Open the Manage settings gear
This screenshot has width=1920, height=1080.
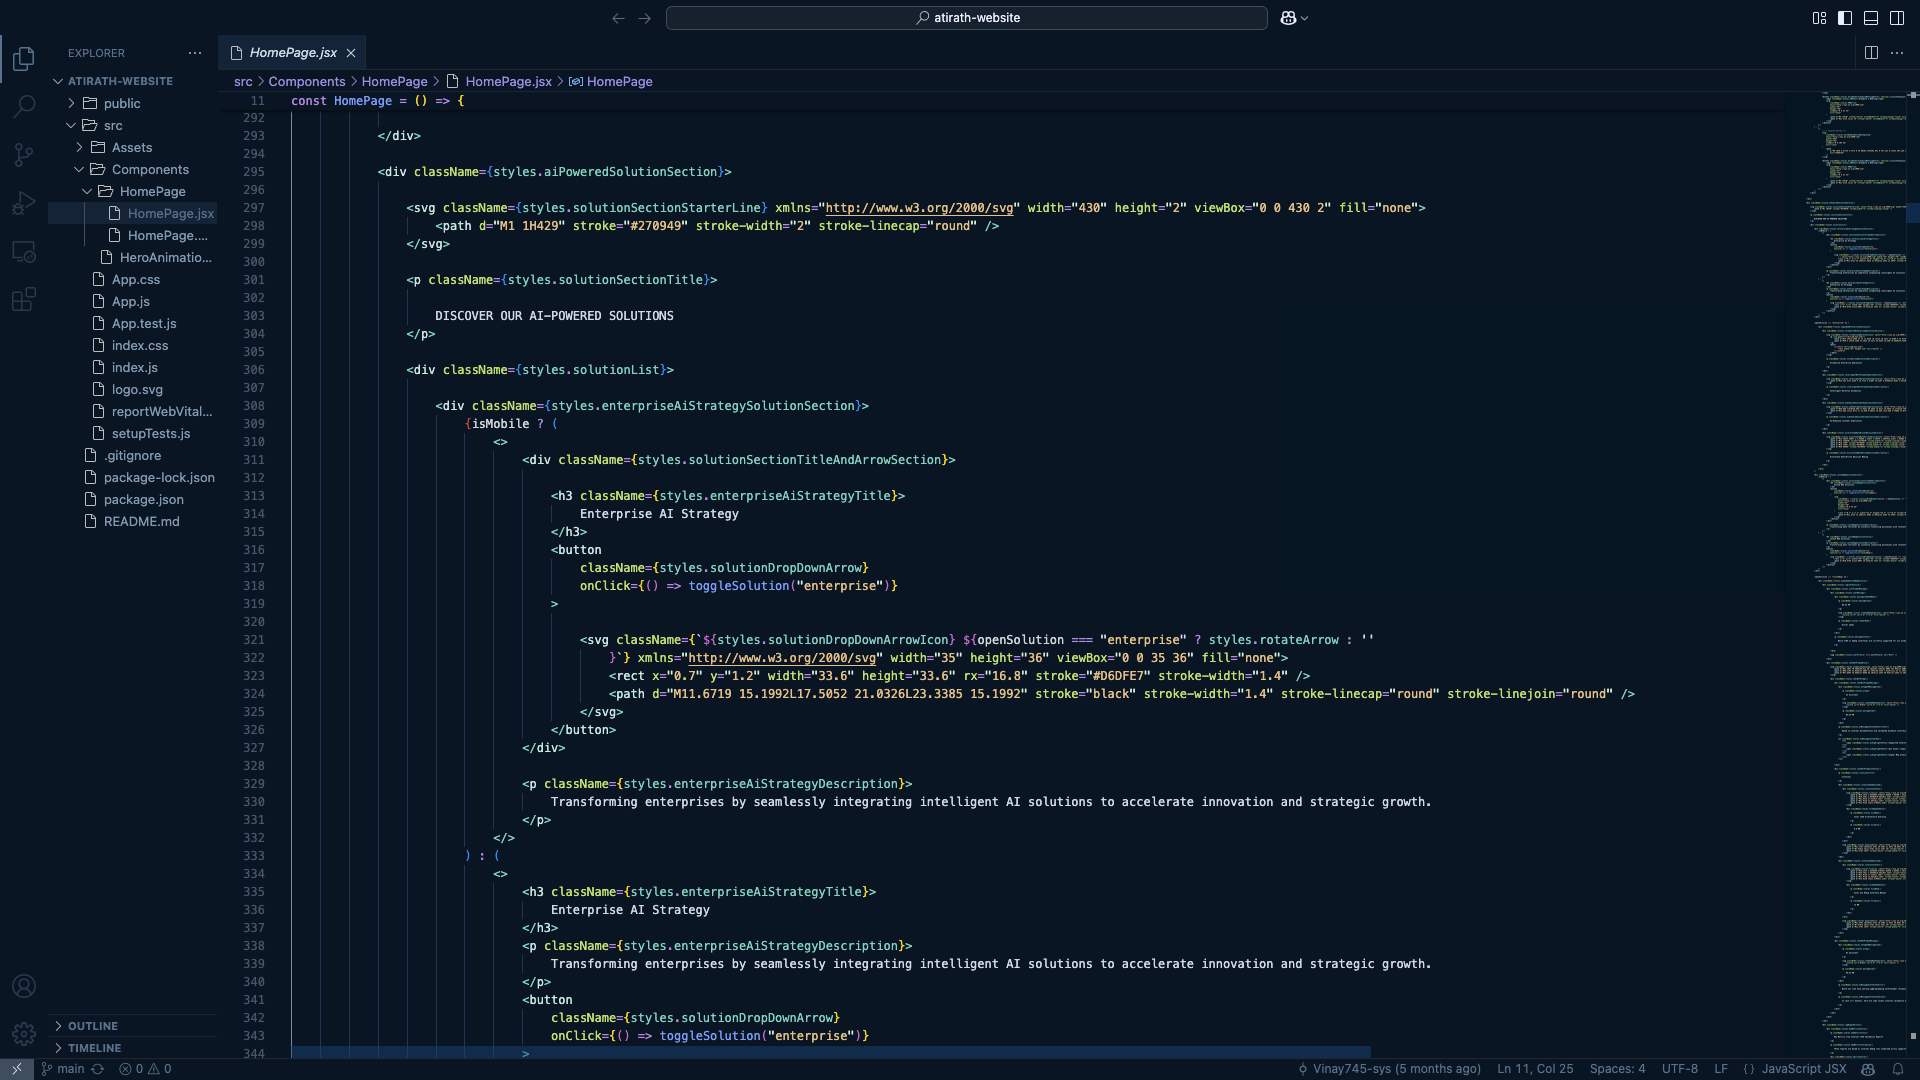pos(24,1034)
